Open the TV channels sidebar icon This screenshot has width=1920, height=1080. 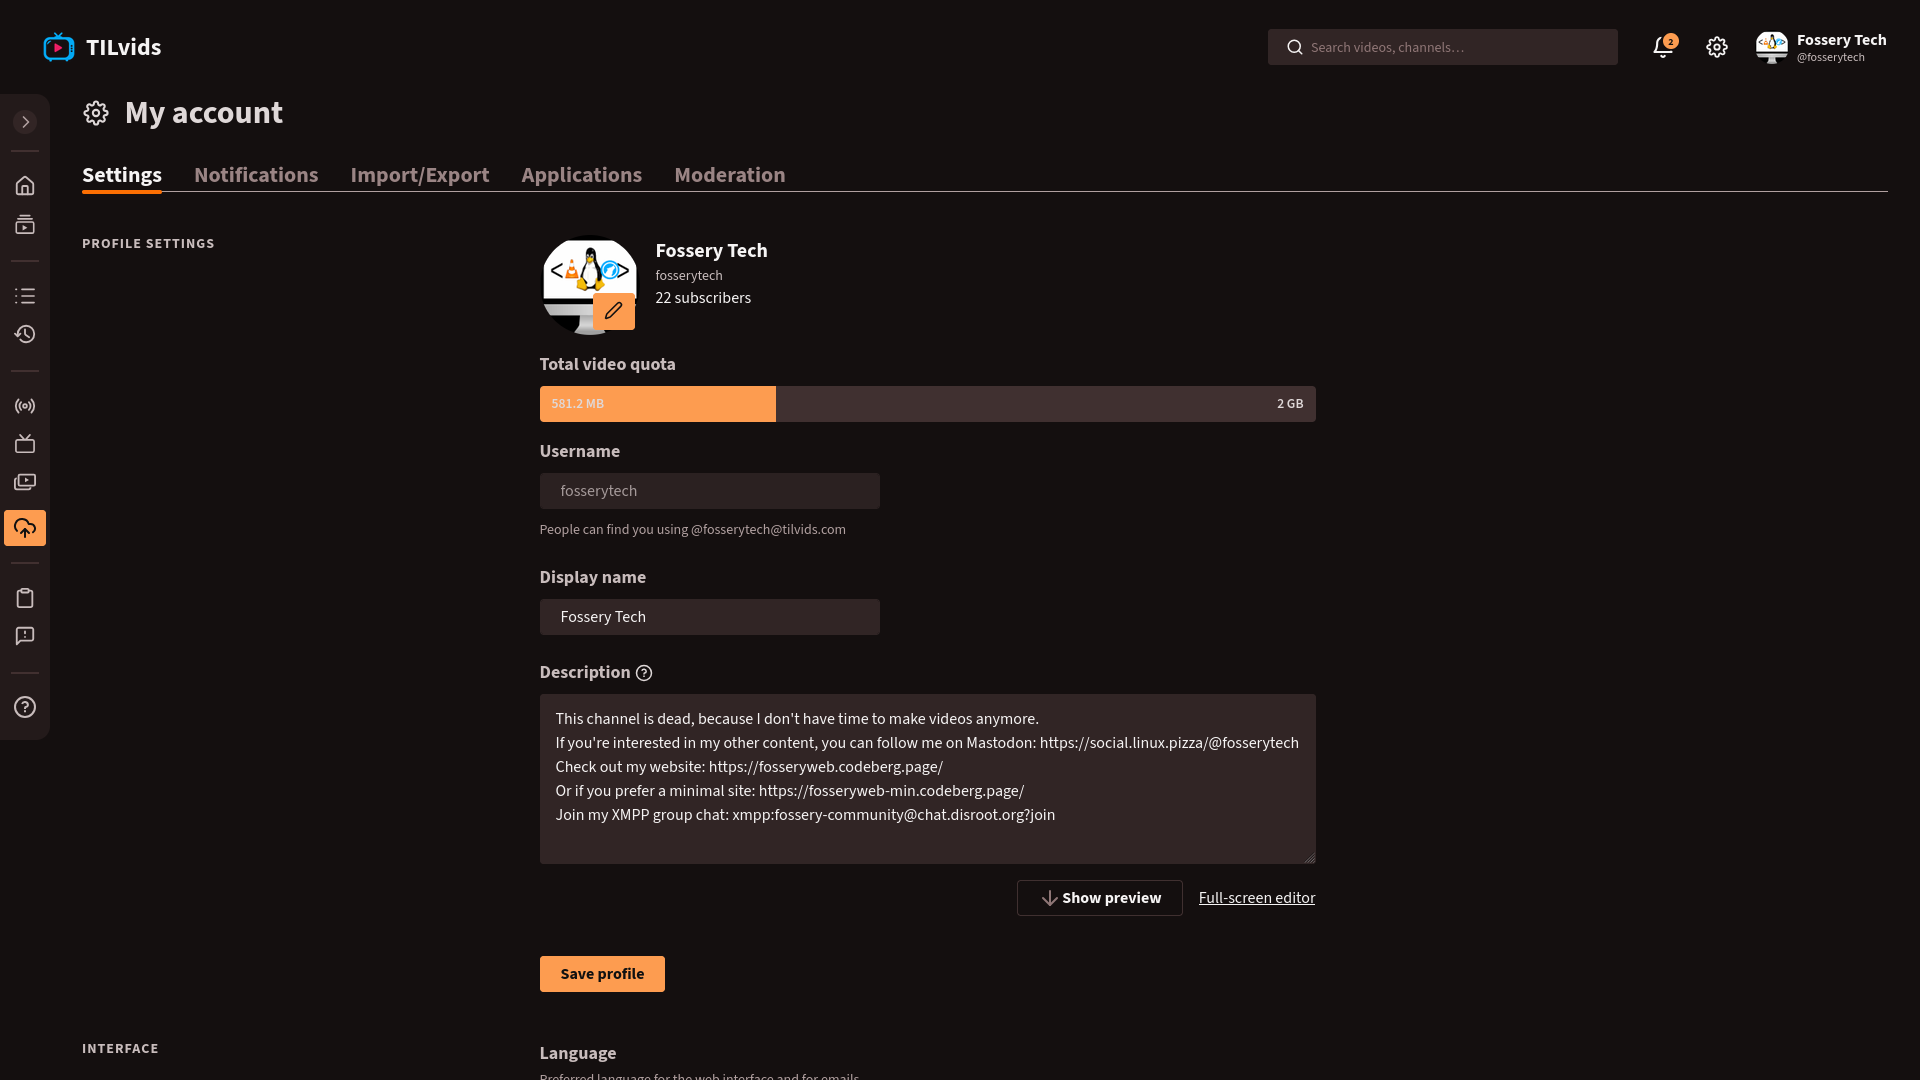coord(25,444)
